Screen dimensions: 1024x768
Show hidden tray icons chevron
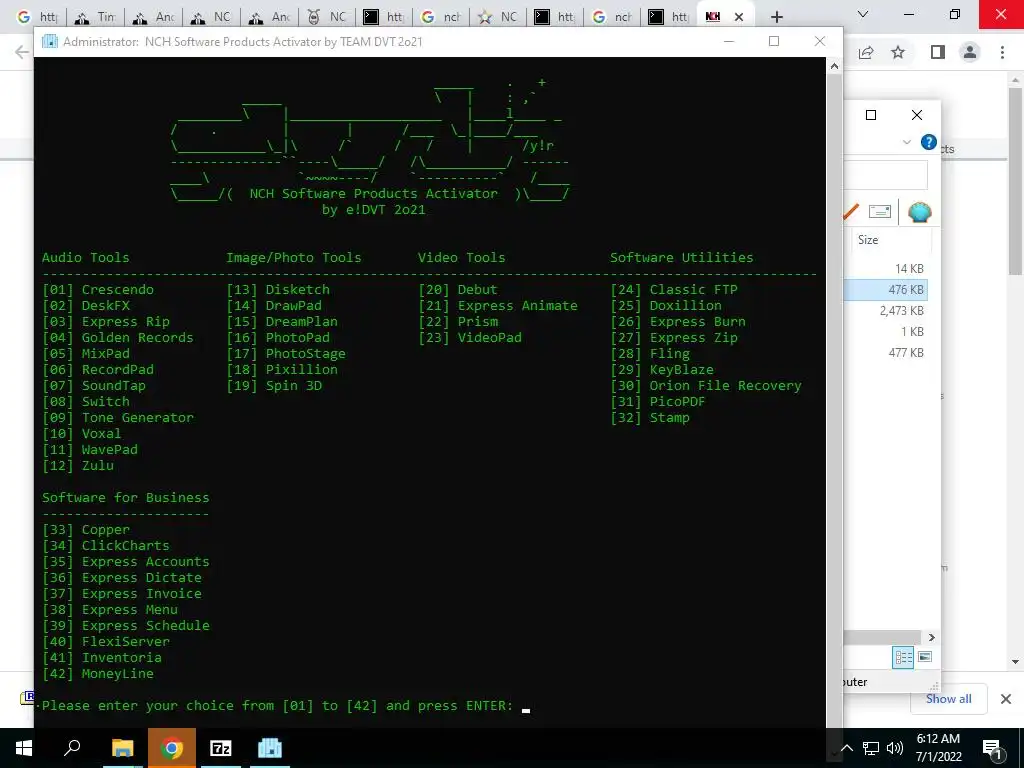pos(846,748)
